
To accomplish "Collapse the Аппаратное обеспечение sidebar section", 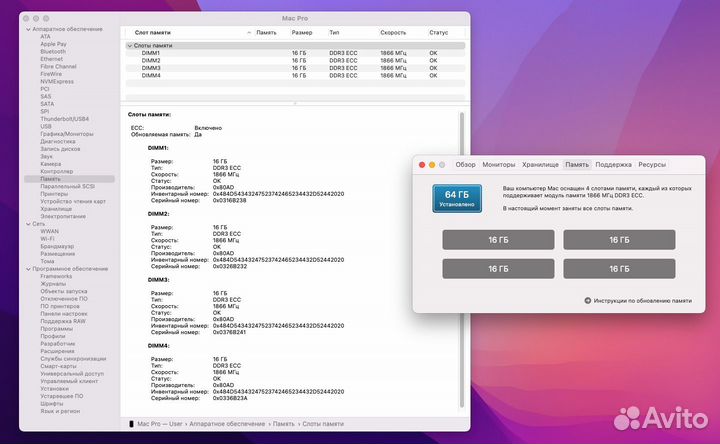I will pyautogui.click(x=28, y=29).
